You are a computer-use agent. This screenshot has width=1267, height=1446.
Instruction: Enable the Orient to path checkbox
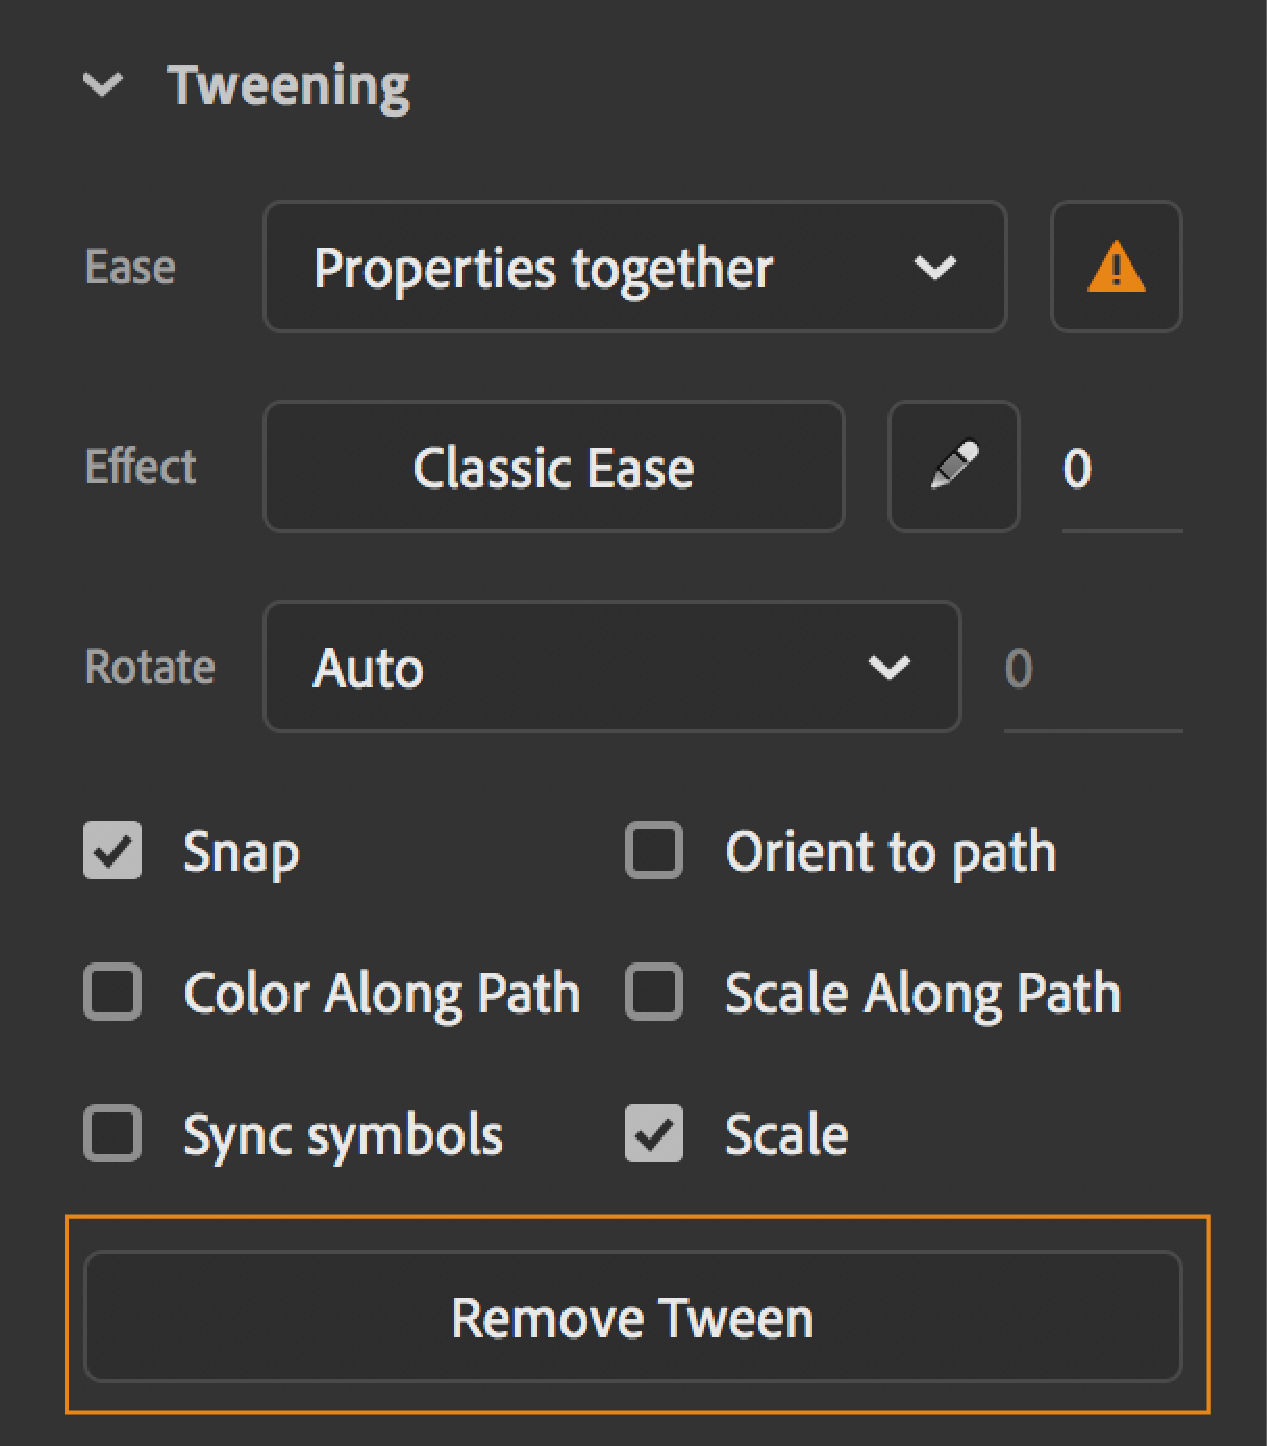point(654,851)
